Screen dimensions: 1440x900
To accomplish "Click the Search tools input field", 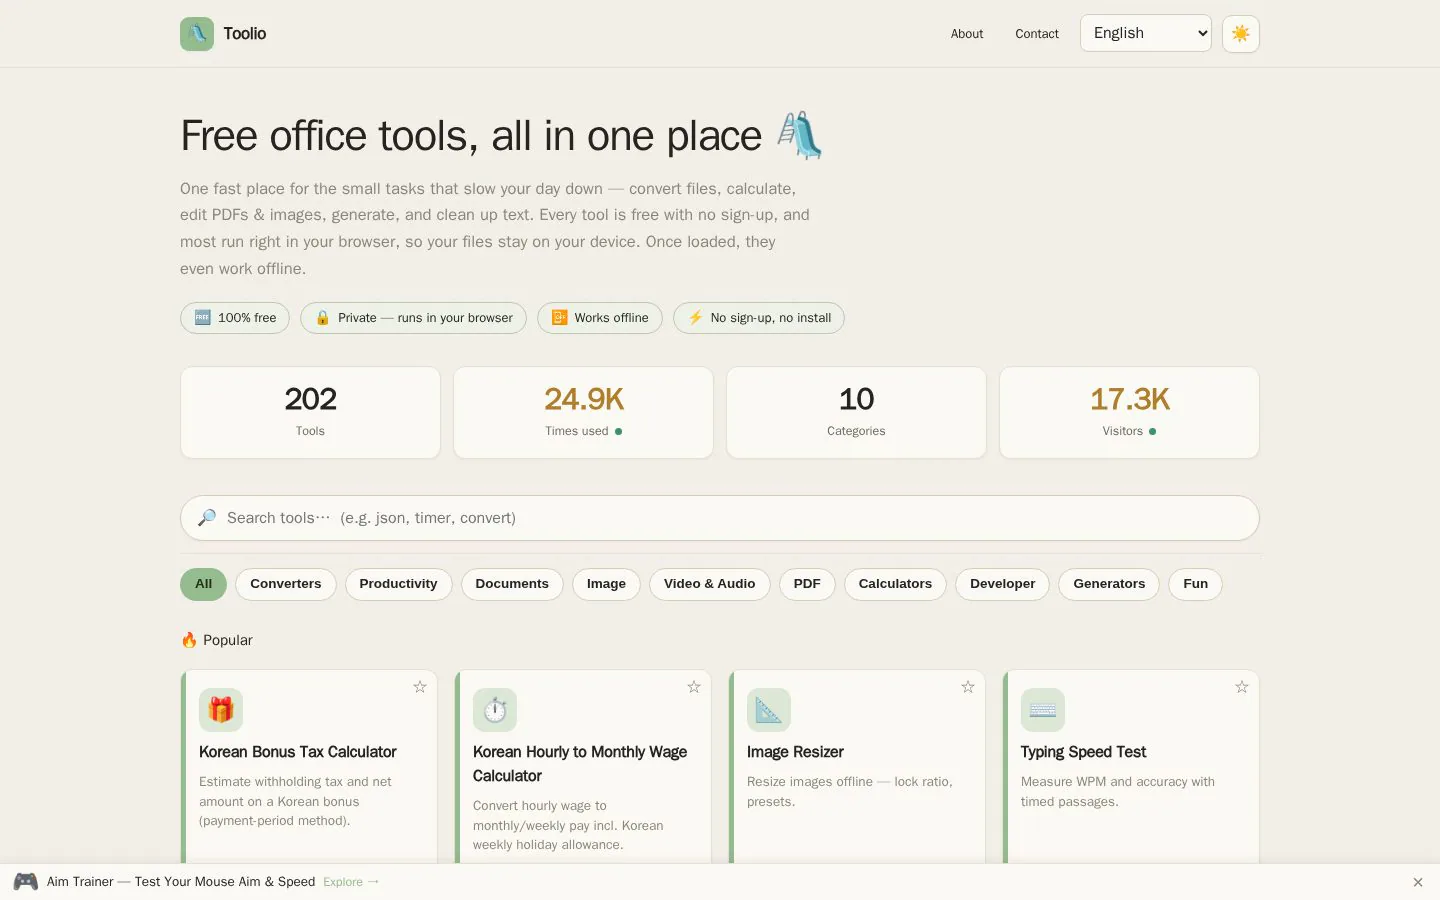I will click(x=720, y=518).
